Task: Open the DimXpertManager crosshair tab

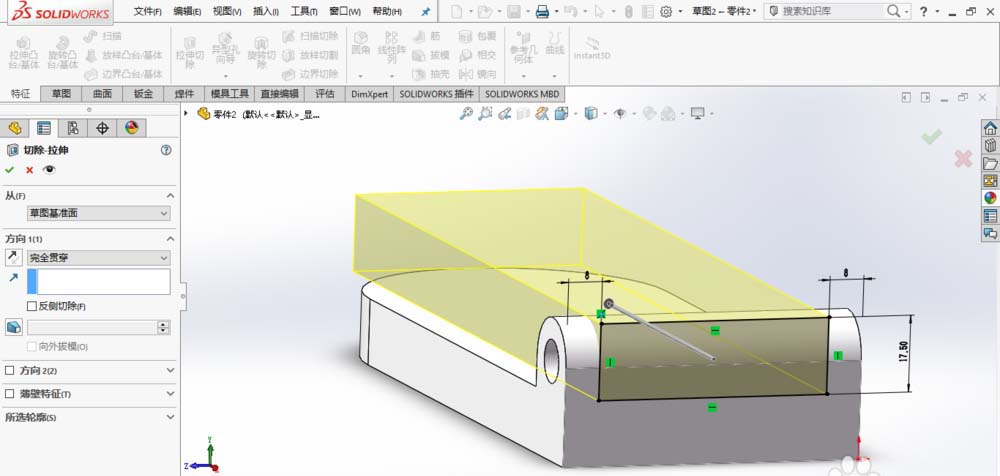Action: coord(102,128)
